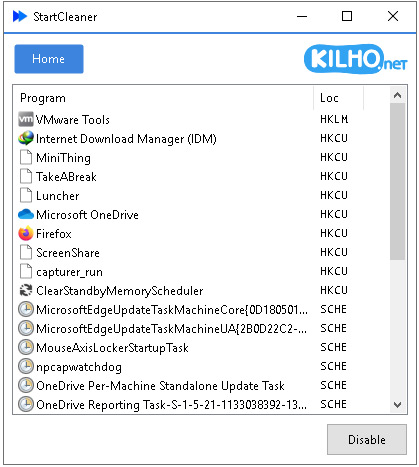Maximize the StartCleaner window
Screen dimensions: 419x467
[x=347, y=16]
